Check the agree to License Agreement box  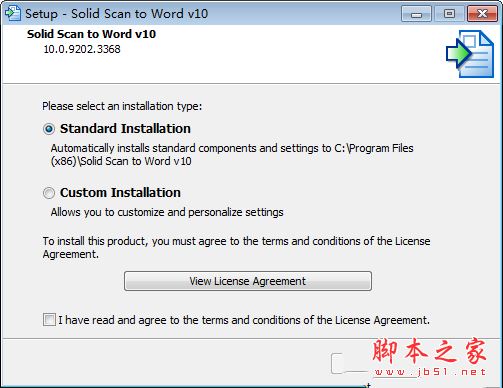49,320
